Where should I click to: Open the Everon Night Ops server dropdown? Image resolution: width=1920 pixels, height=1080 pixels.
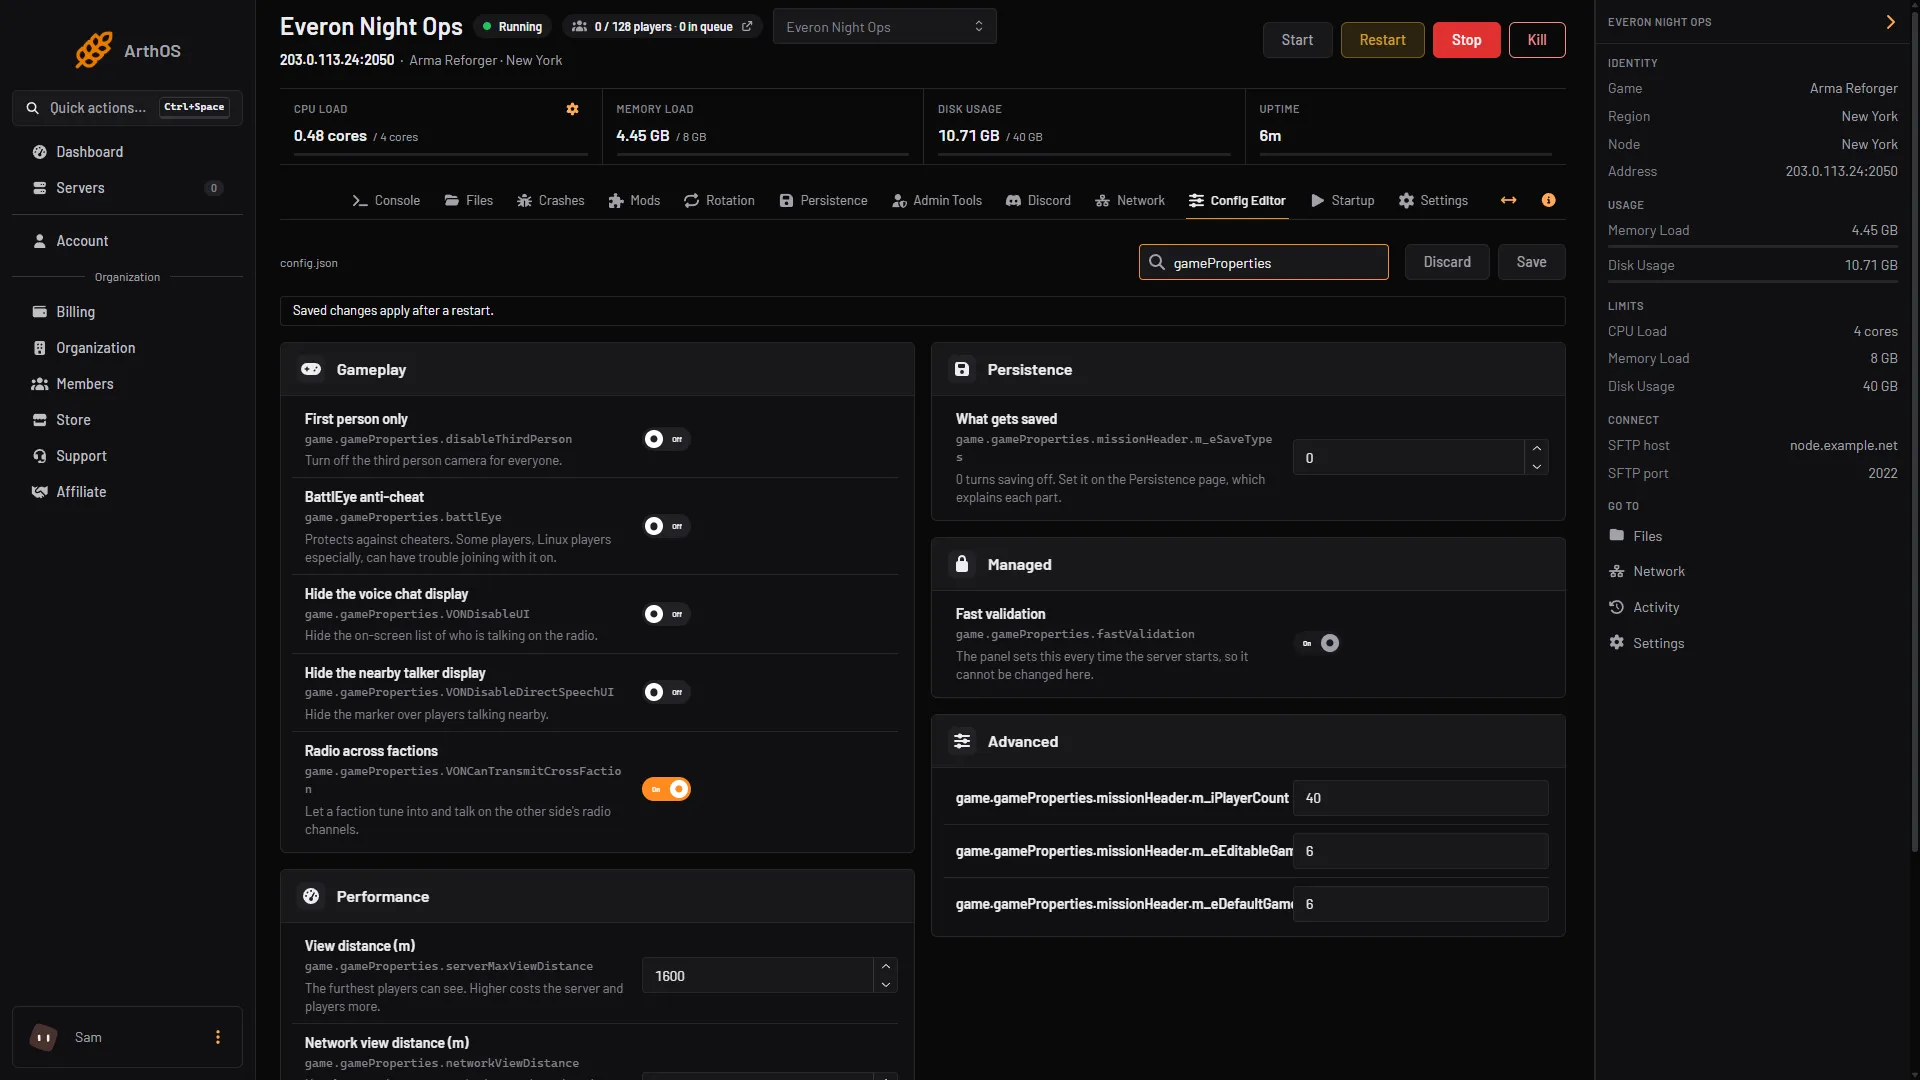(884, 27)
